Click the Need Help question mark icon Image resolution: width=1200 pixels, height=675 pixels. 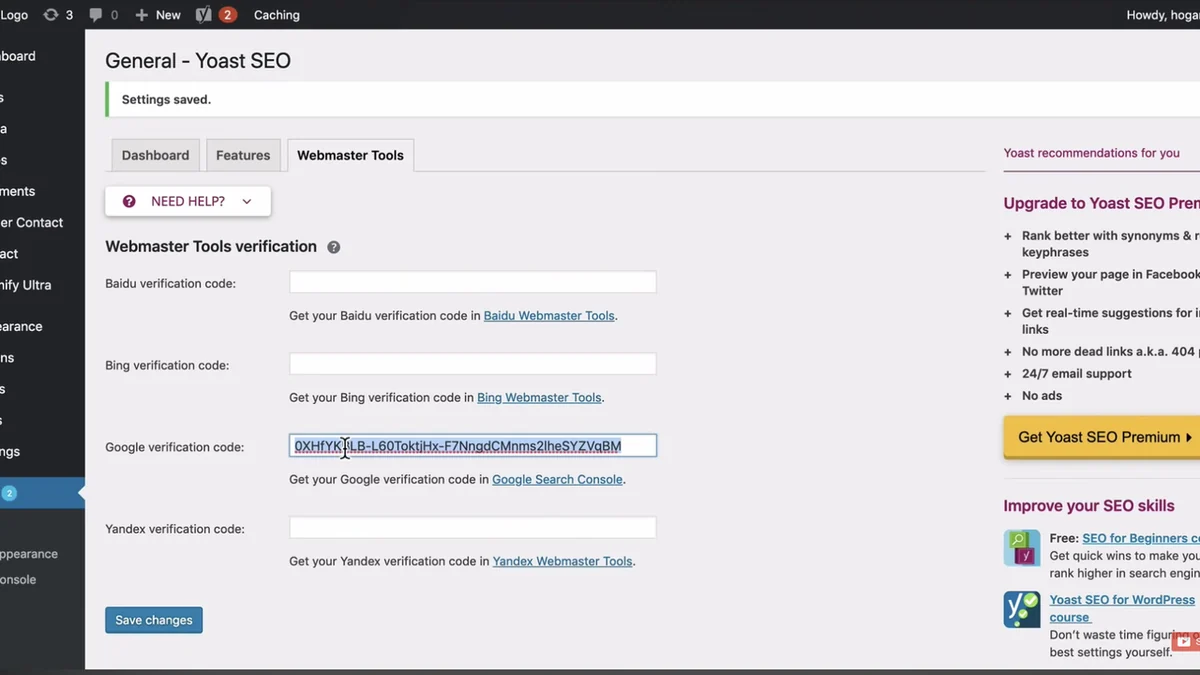click(x=129, y=201)
